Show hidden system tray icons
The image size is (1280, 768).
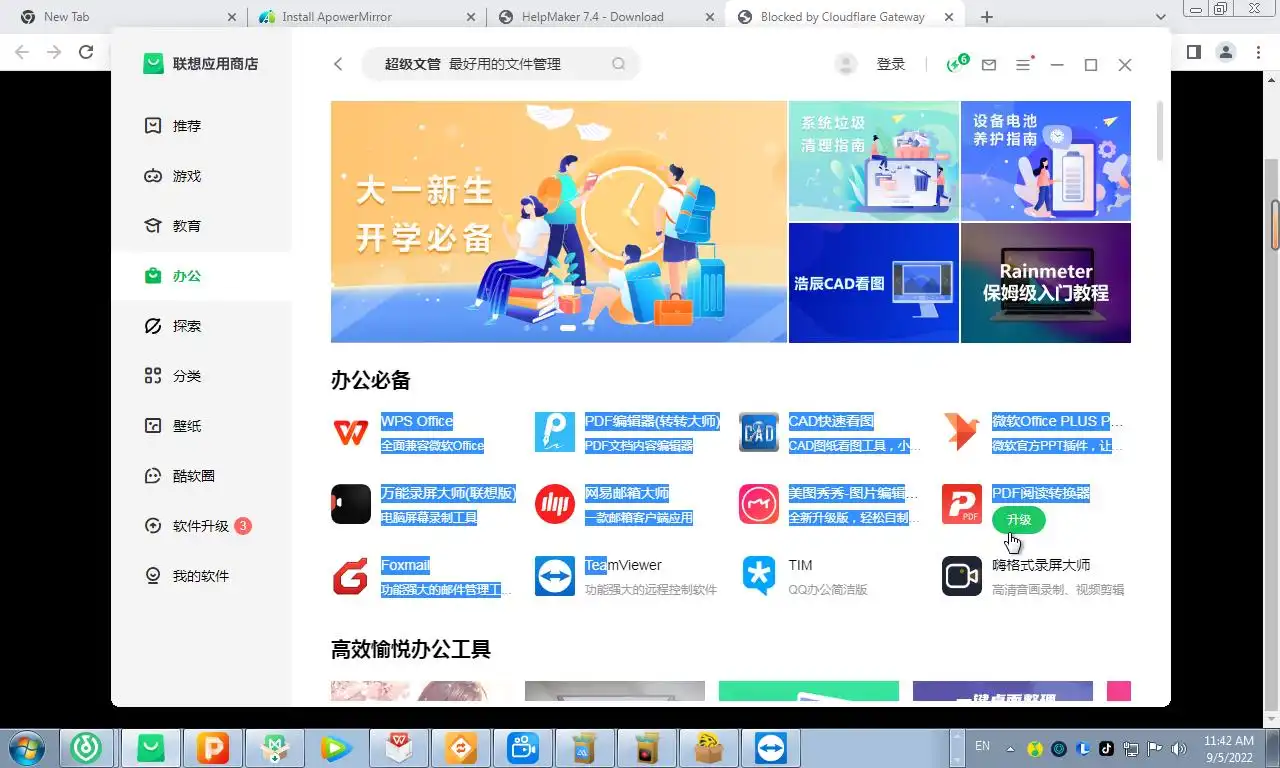pos(1010,748)
